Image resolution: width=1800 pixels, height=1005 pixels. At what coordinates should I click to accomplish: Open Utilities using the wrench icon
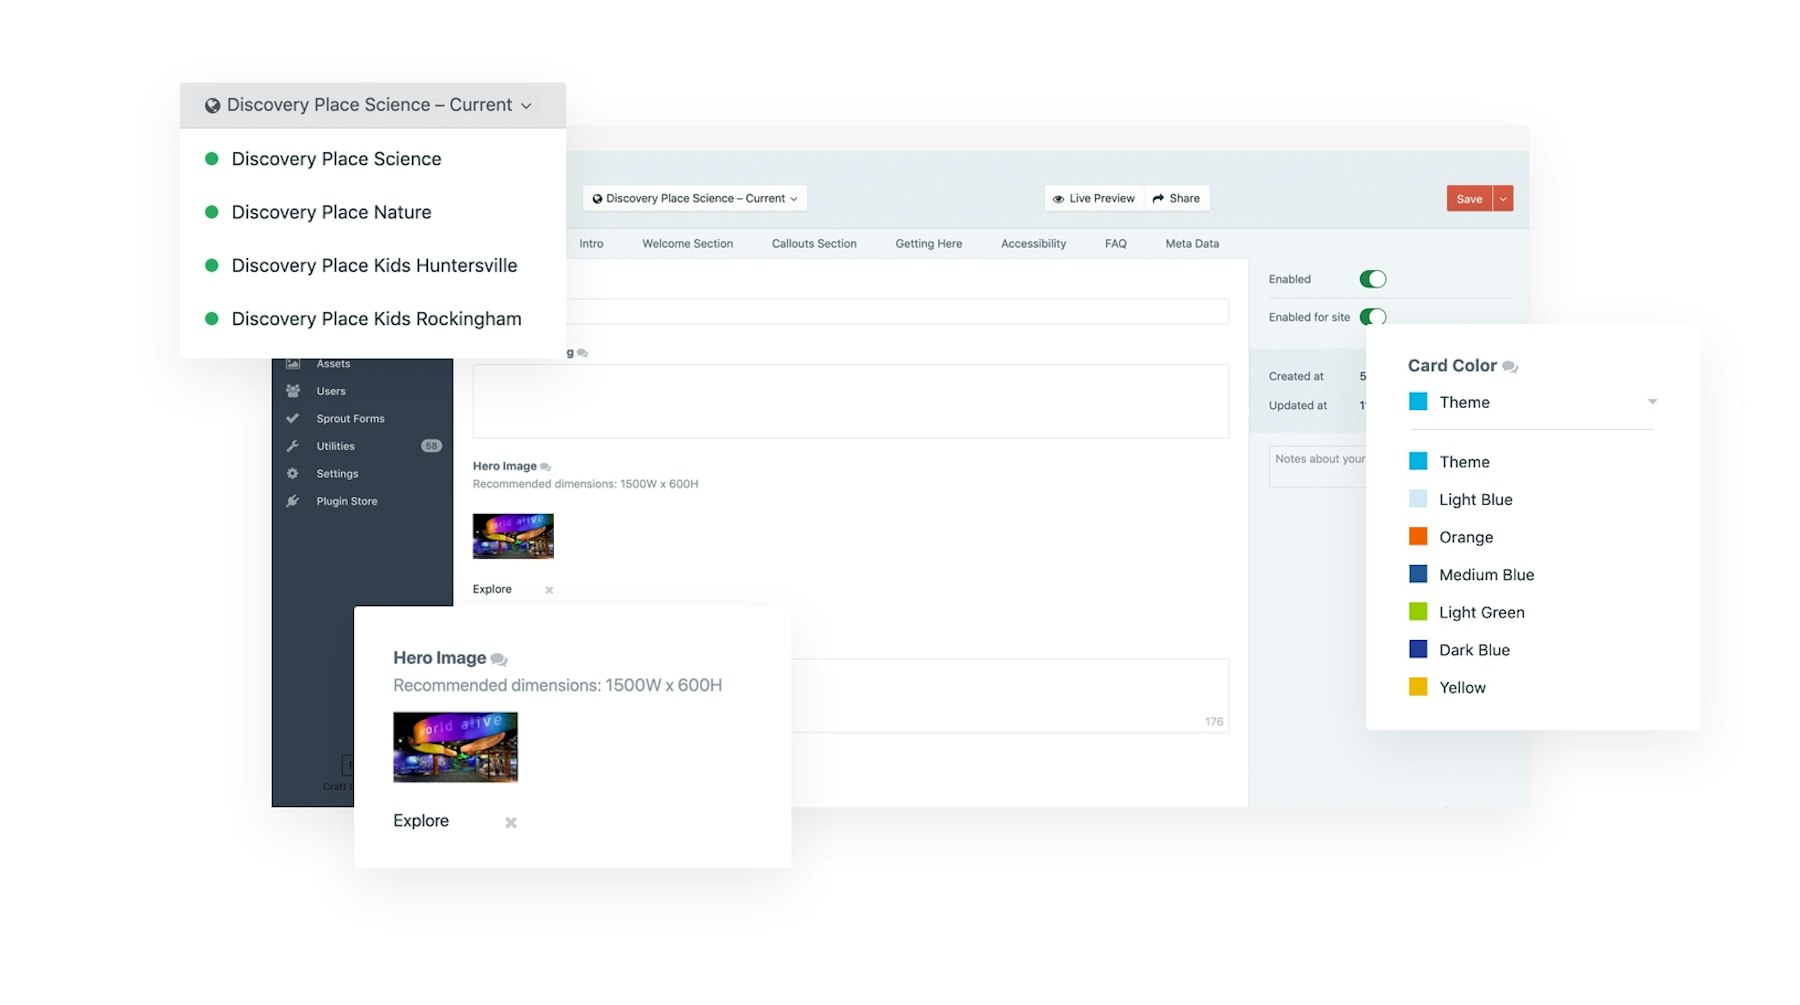(293, 446)
